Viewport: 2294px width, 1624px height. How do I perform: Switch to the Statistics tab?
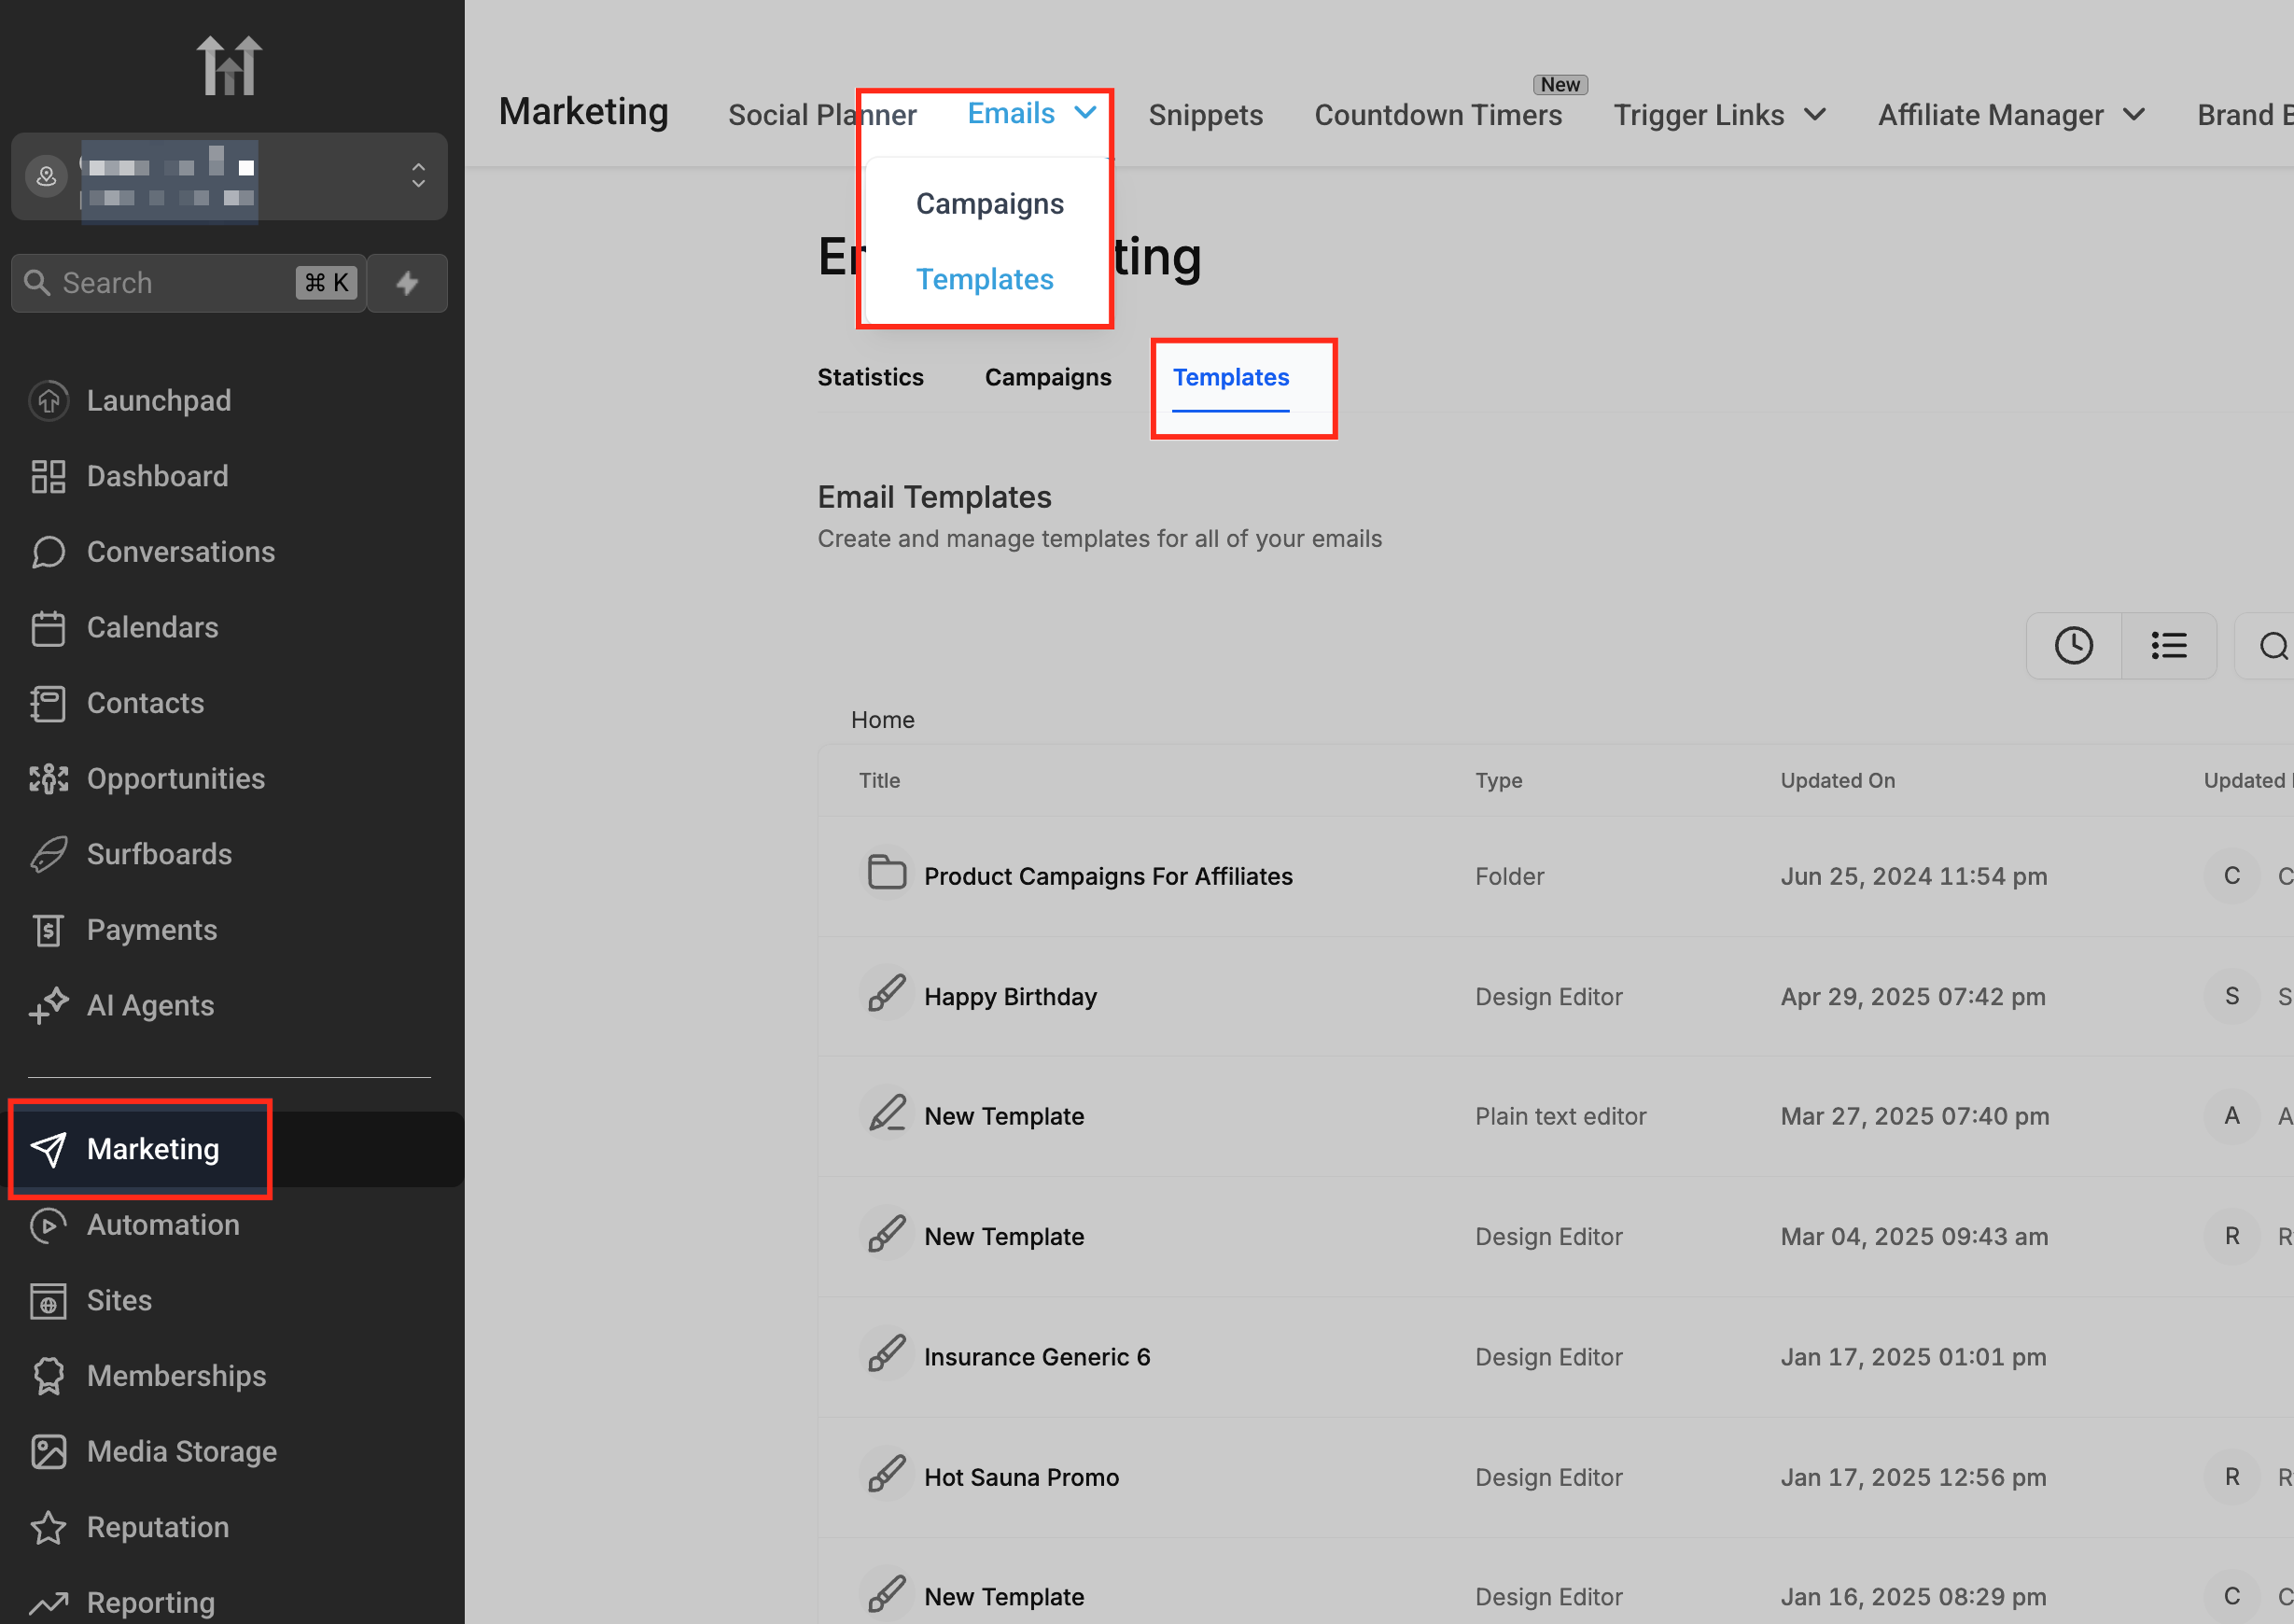pos(870,377)
